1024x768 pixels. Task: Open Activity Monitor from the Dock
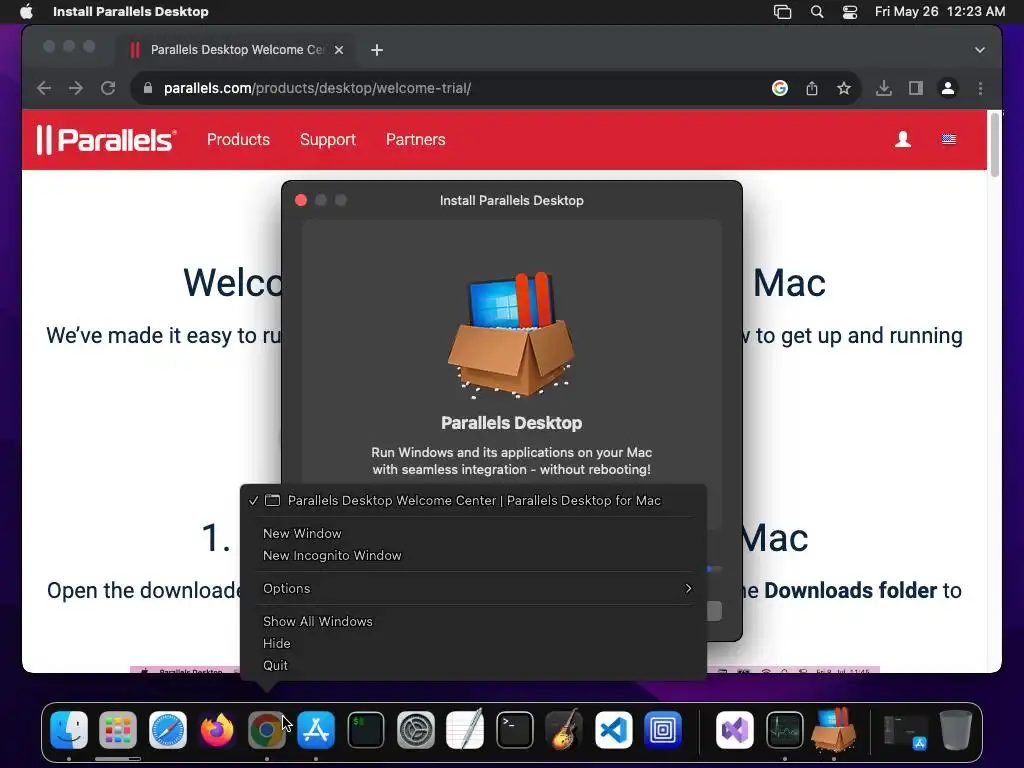[784, 729]
